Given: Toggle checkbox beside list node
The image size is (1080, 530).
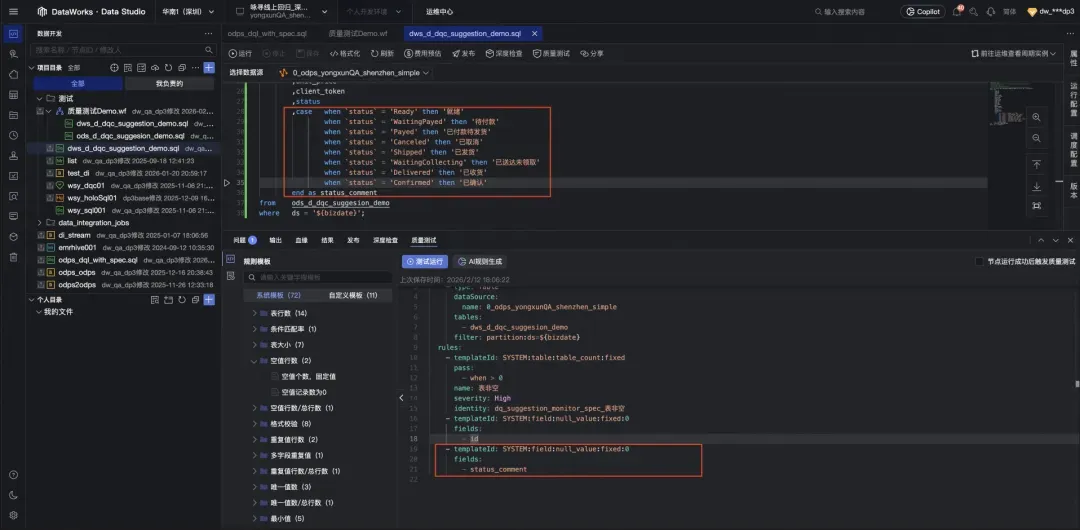Looking at the screenshot, I should click(x=50, y=161).
